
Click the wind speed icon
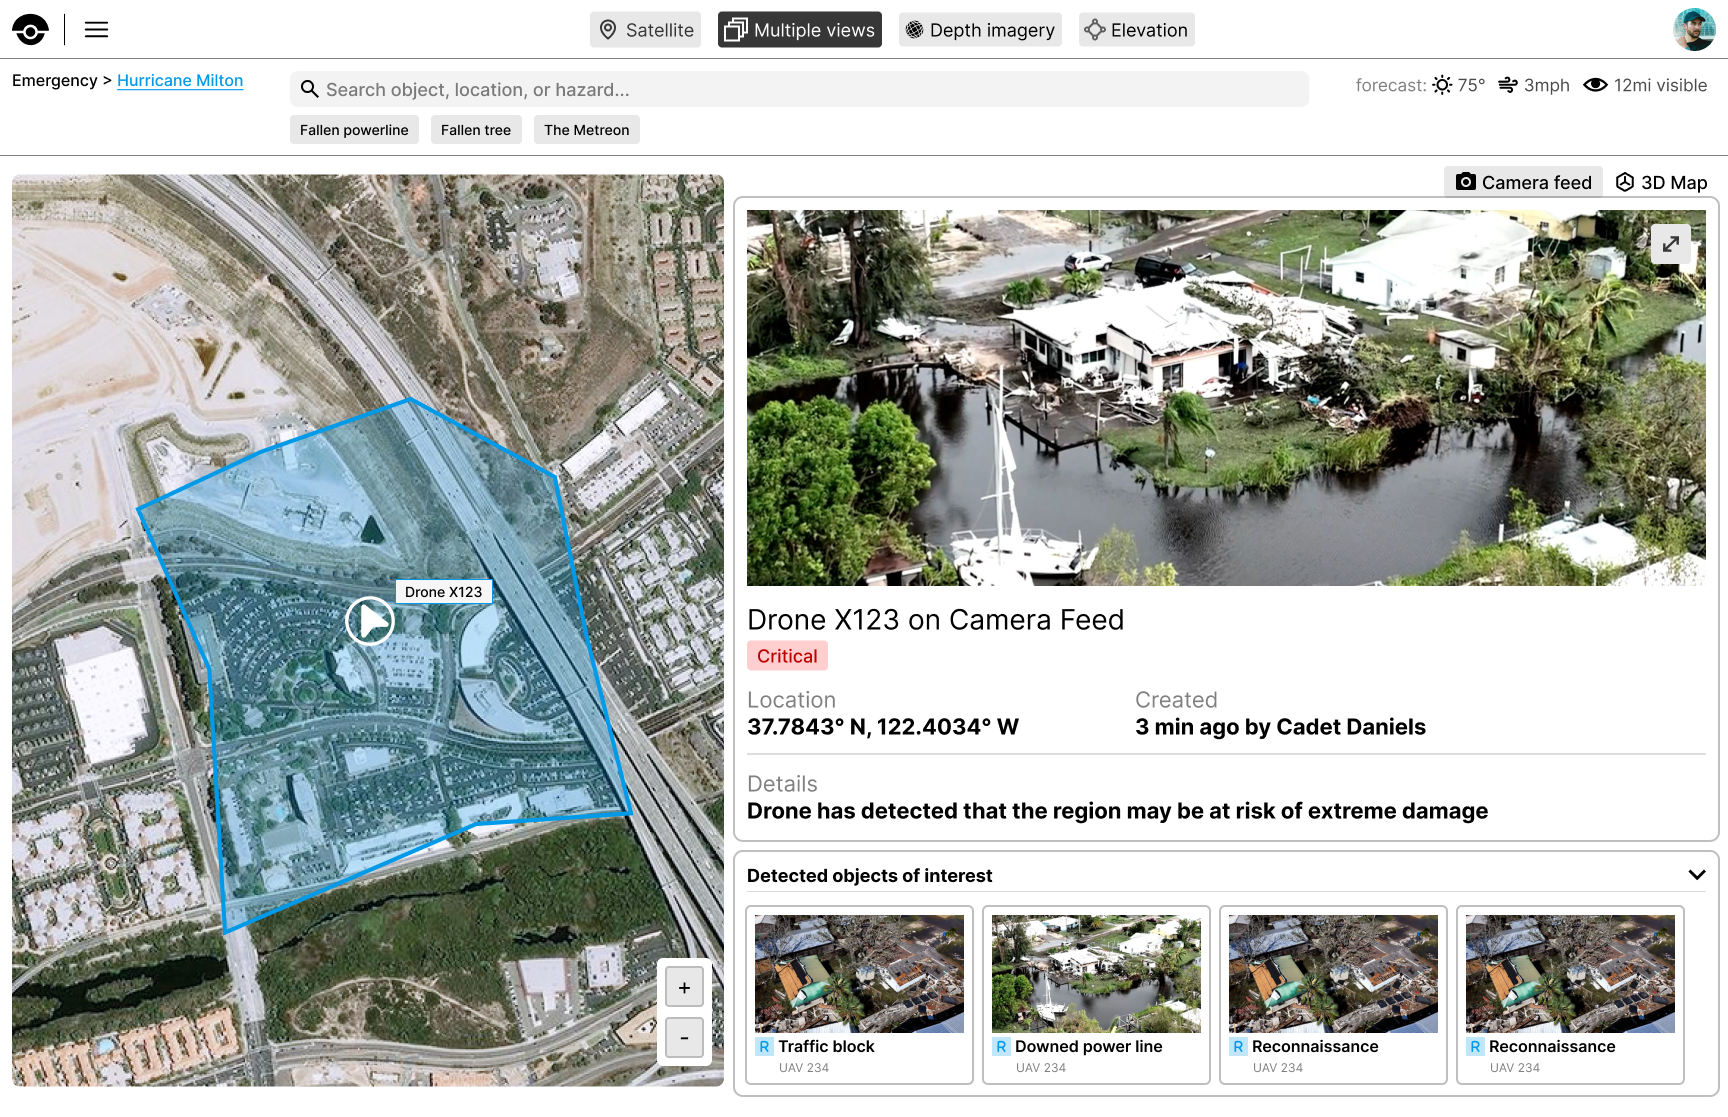click(x=1508, y=85)
